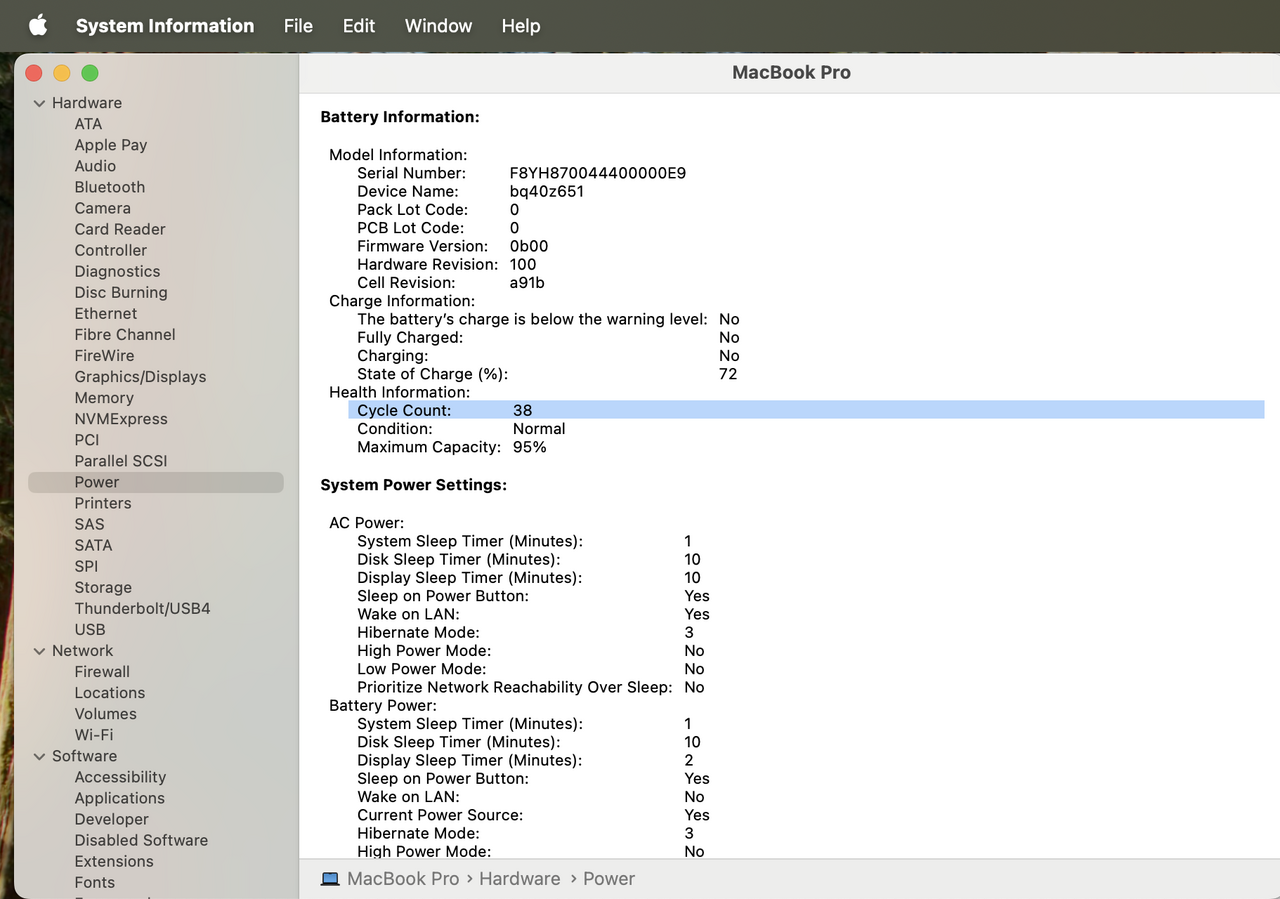
Task: Select Fonts under Software
Action: pyautogui.click(x=95, y=882)
